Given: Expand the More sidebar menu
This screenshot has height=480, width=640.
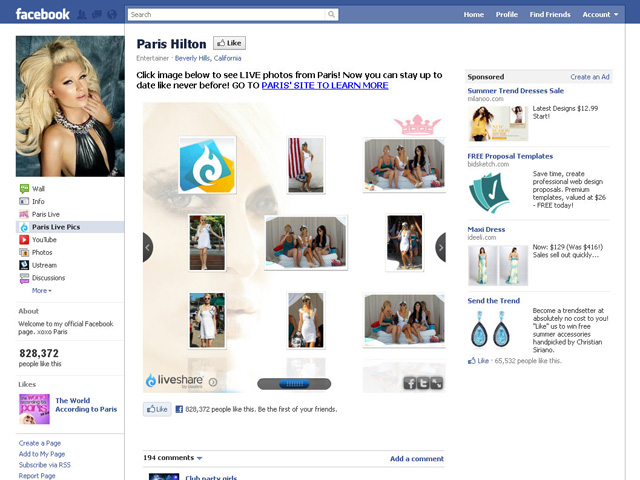Looking at the screenshot, I should (42, 291).
